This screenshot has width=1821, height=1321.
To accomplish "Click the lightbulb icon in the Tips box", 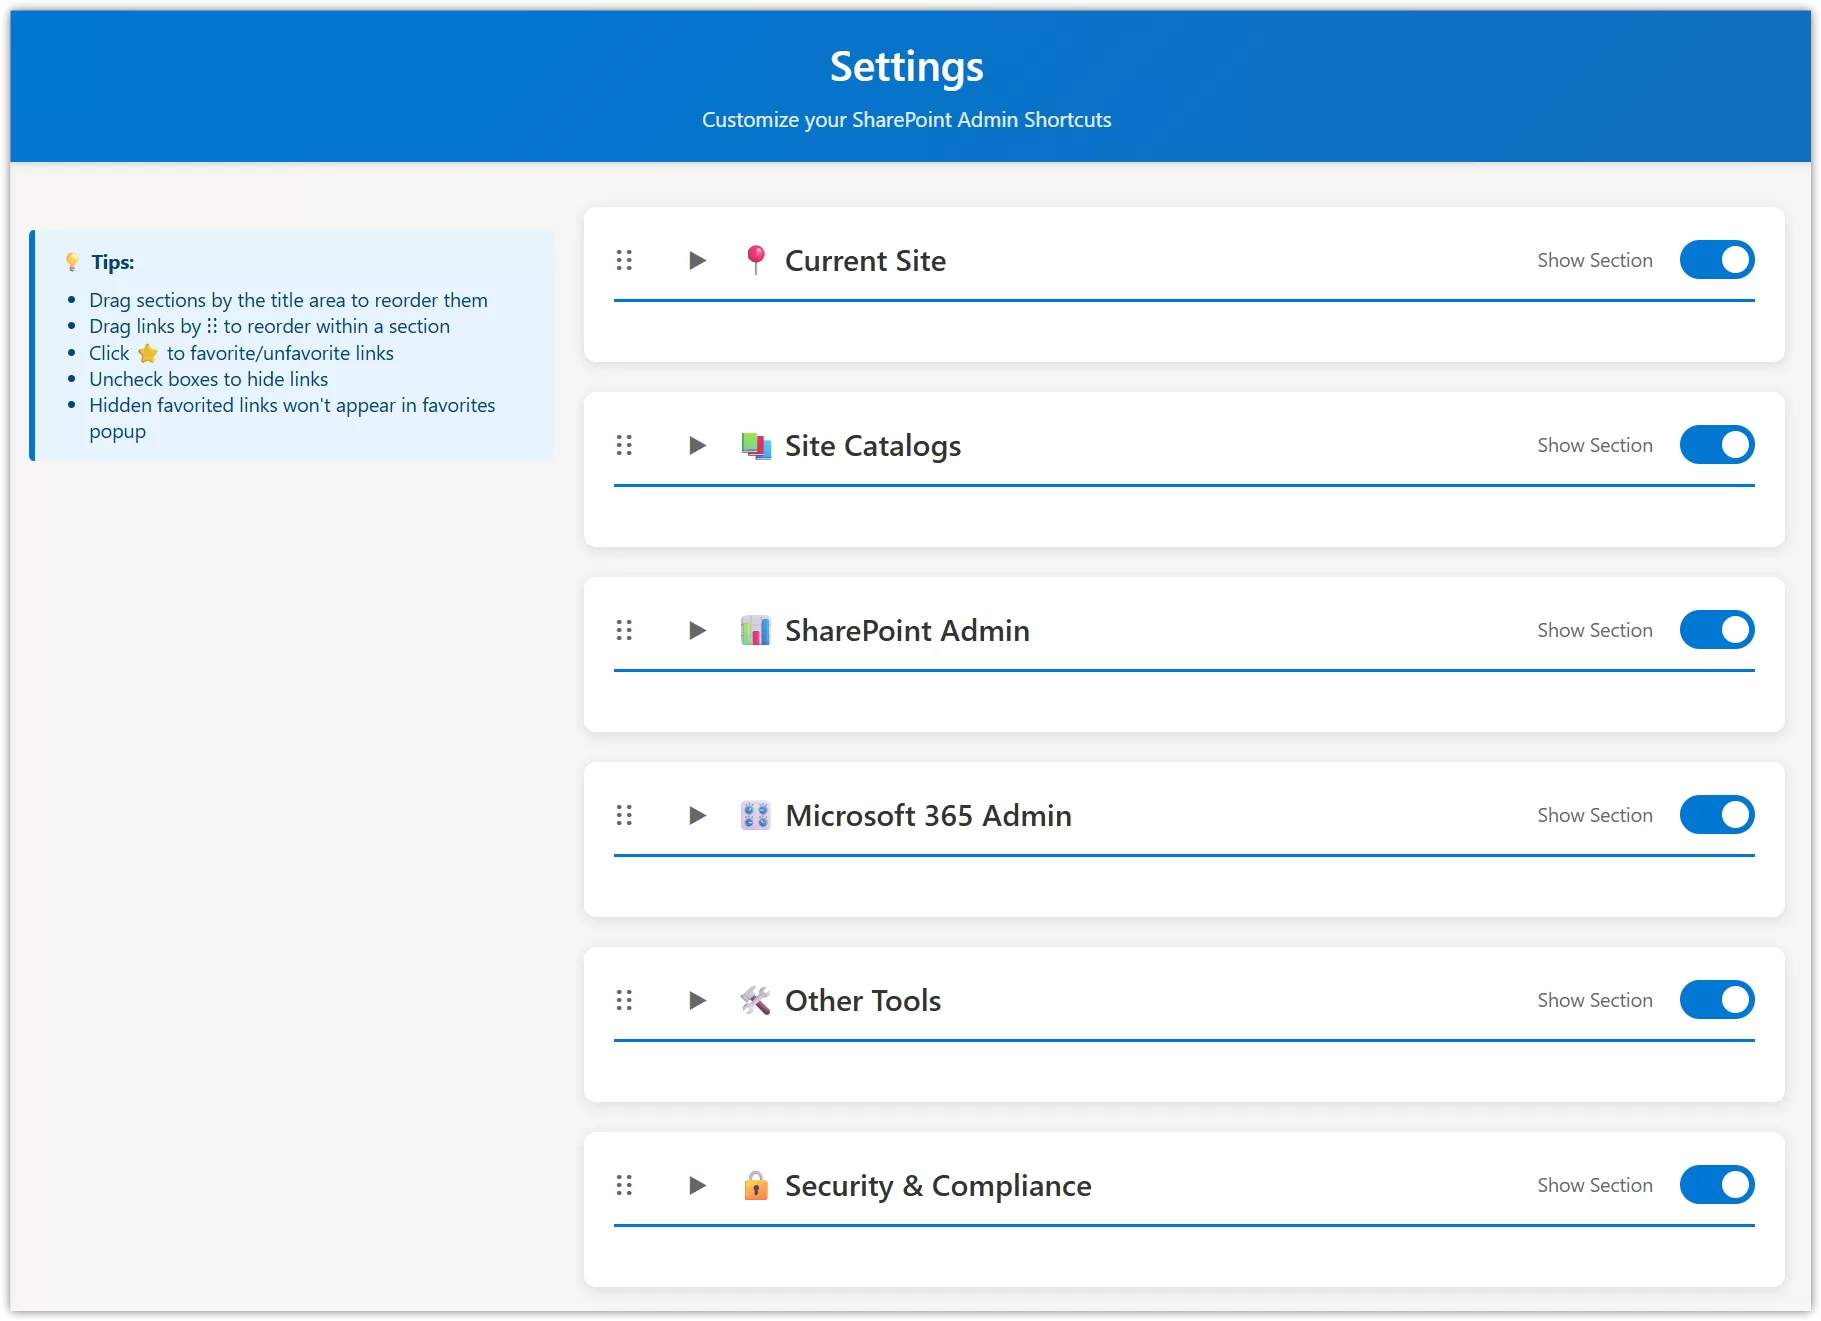I will click(x=72, y=261).
